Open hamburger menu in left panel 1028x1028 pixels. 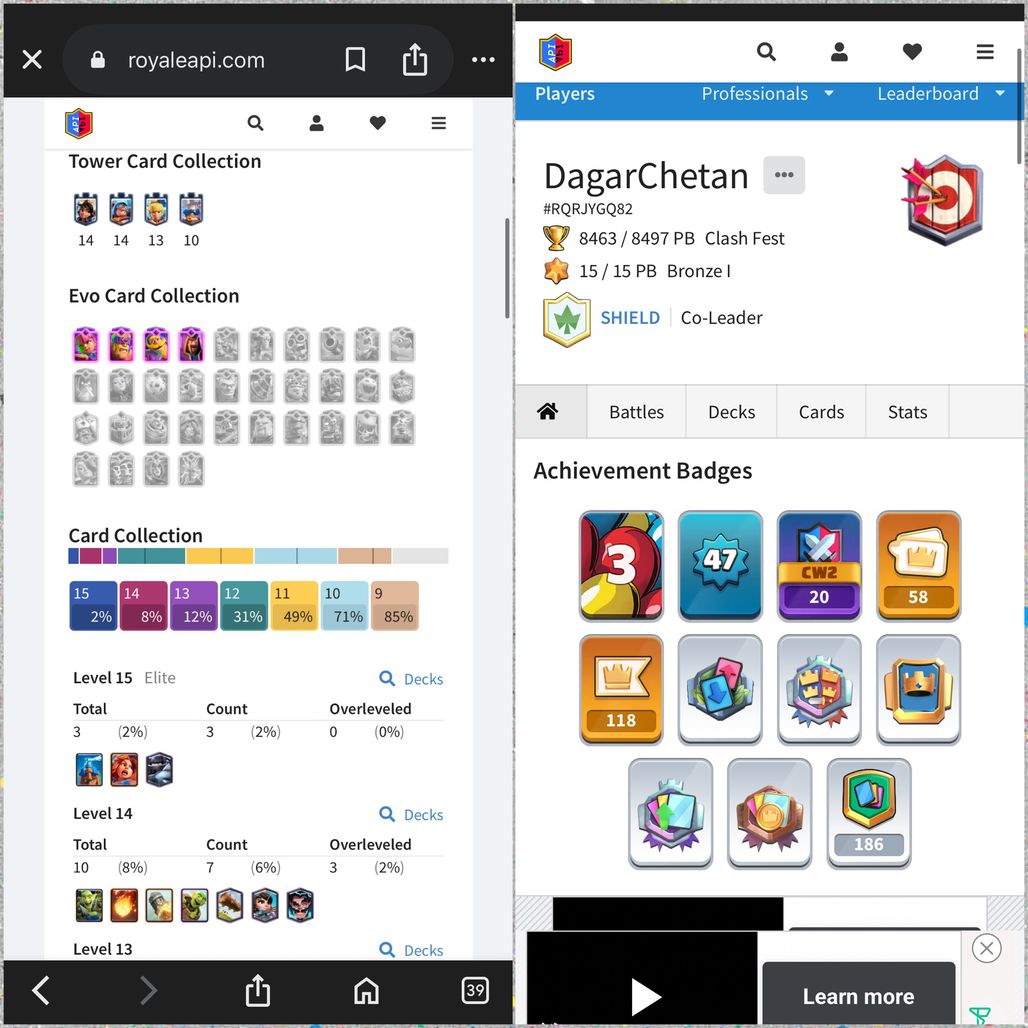coord(439,123)
